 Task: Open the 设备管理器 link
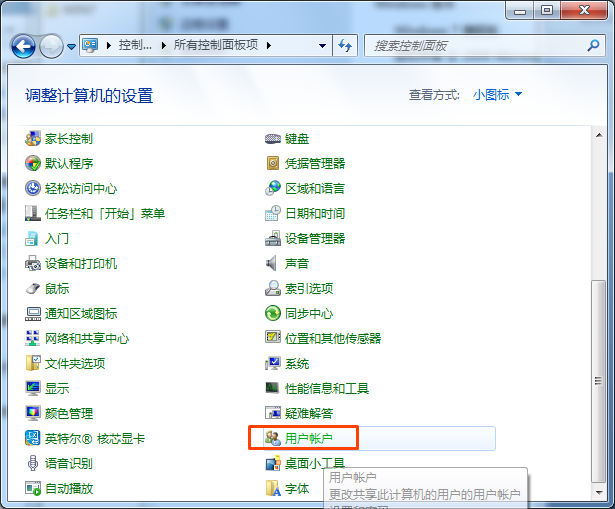[x=314, y=238]
